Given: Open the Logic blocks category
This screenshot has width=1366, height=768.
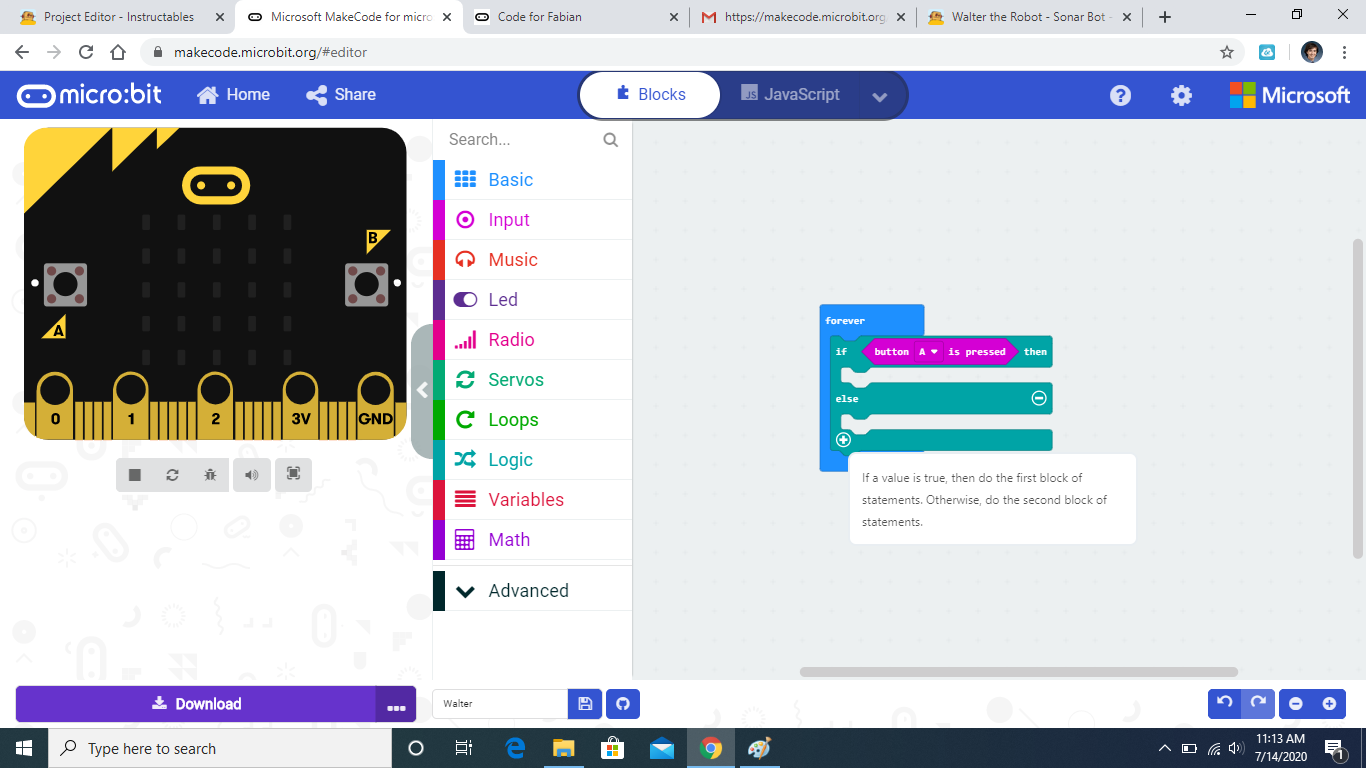Looking at the screenshot, I should (x=532, y=460).
